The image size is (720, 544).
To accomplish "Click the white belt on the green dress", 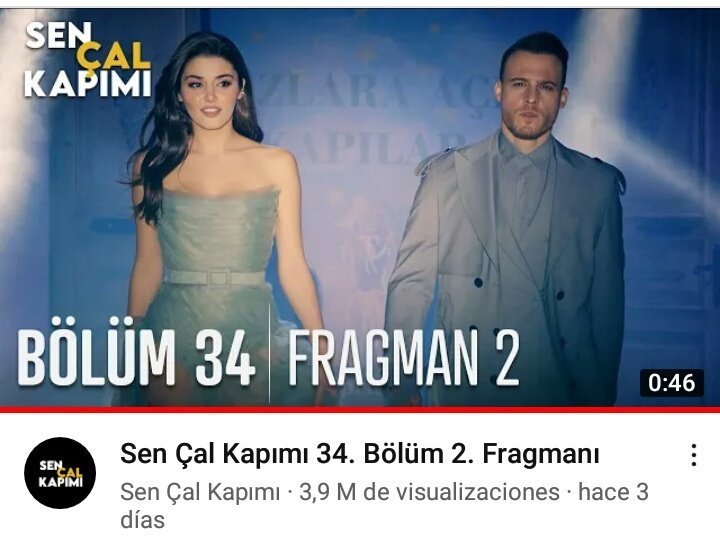I will click(x=214, y=278).
